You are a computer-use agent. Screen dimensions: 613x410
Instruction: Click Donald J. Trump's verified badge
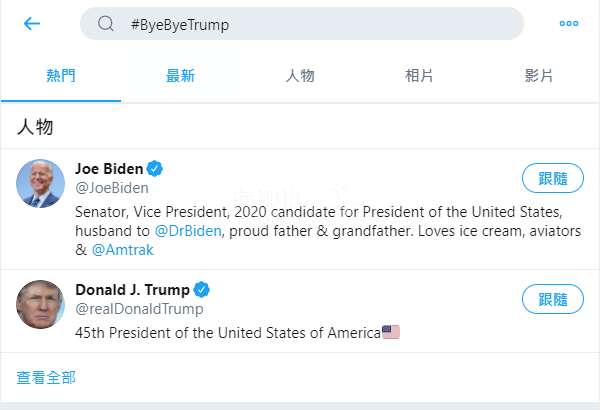coord(202,290)
